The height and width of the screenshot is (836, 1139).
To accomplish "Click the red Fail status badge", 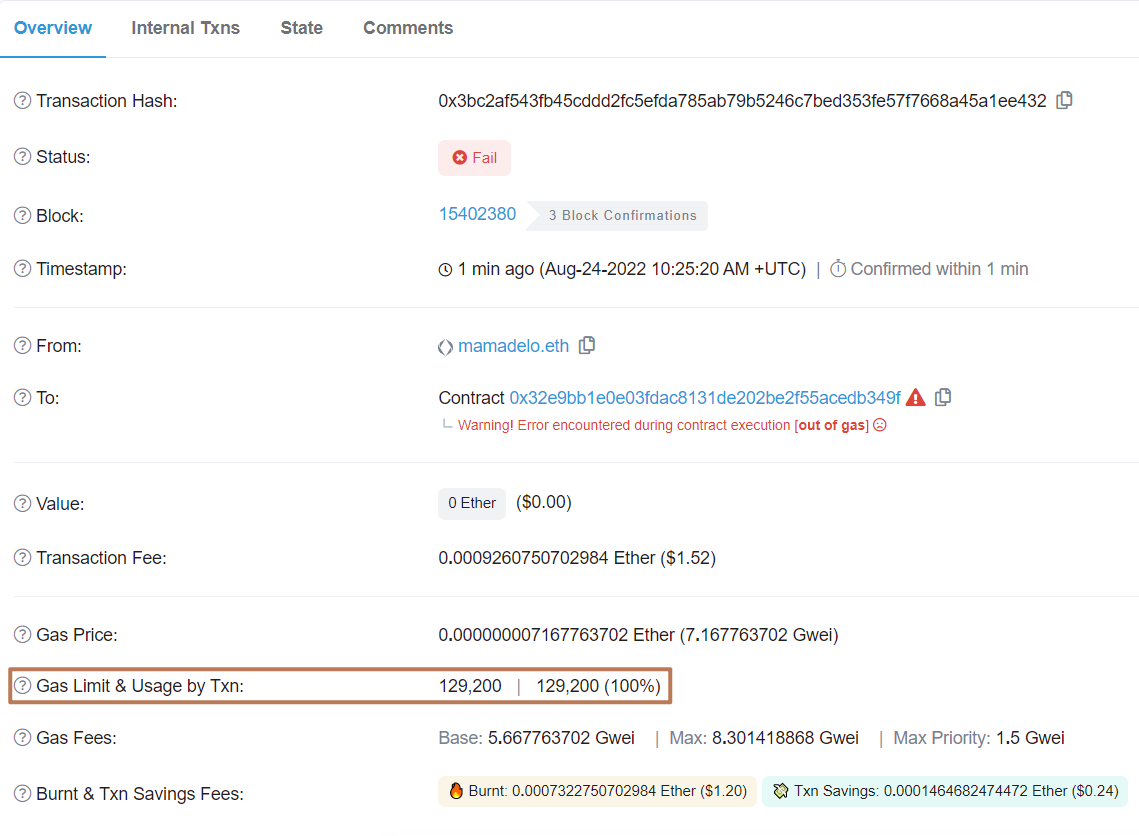I will point(474,158).
